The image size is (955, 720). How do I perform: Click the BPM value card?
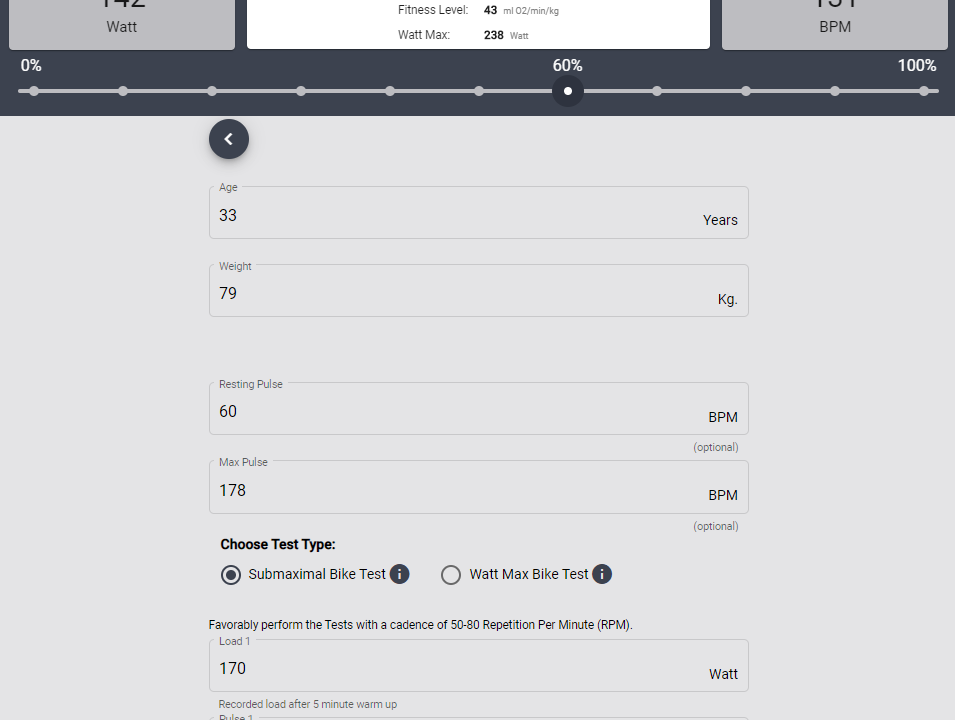835,22
